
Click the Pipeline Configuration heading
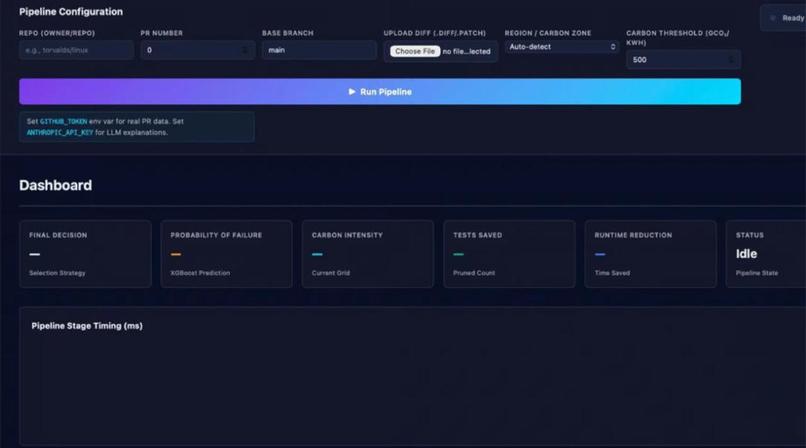click(71, 12)
